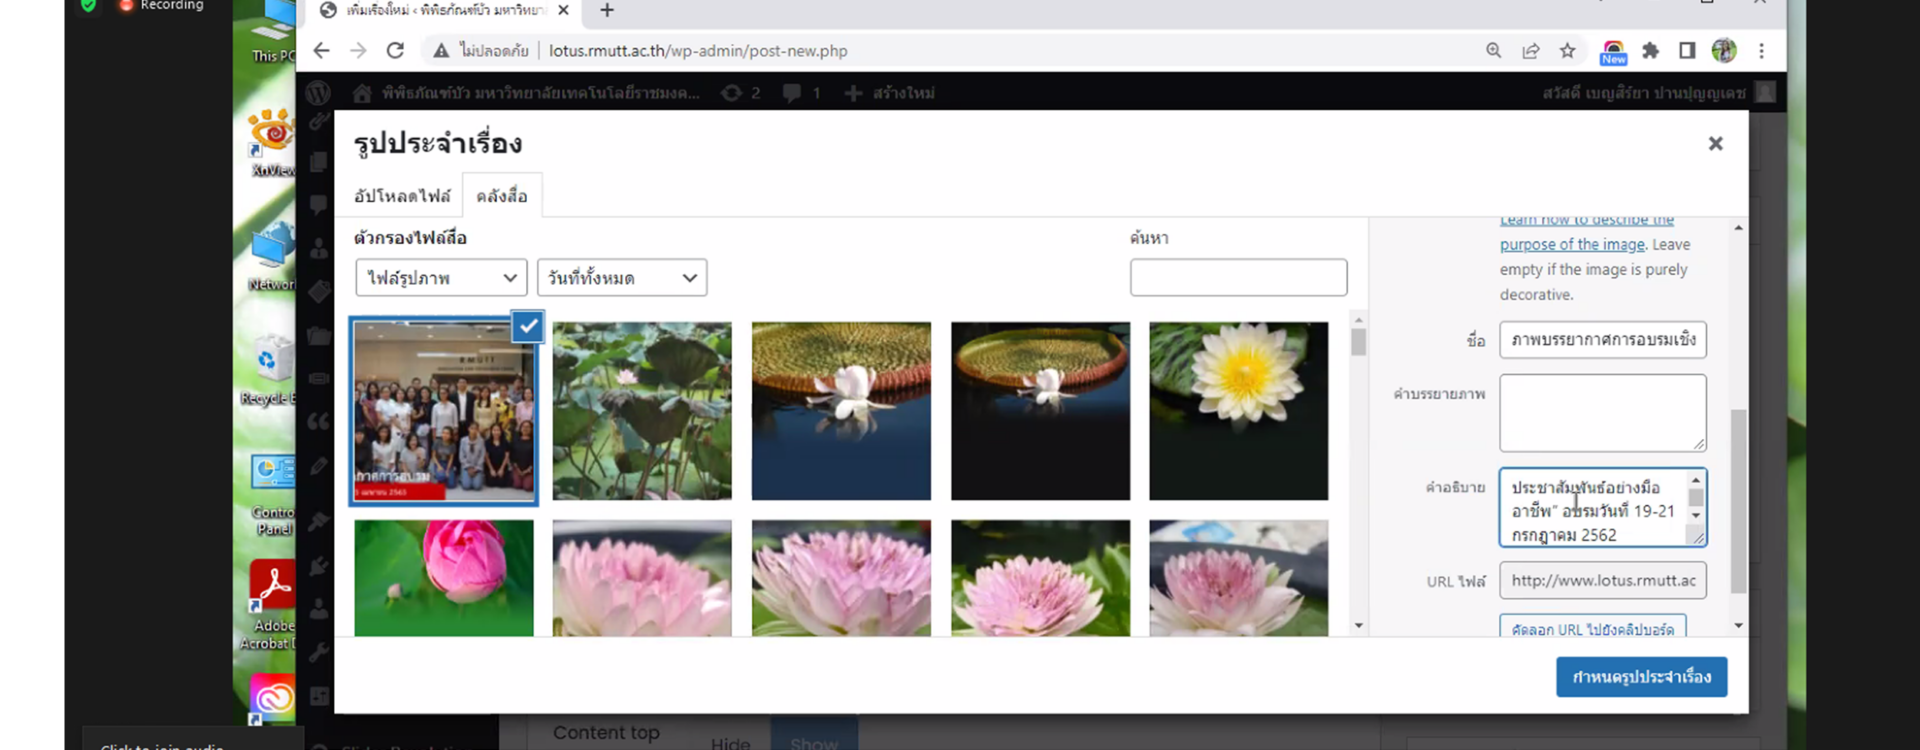Close the current browser tab

[x=563, y=10]
